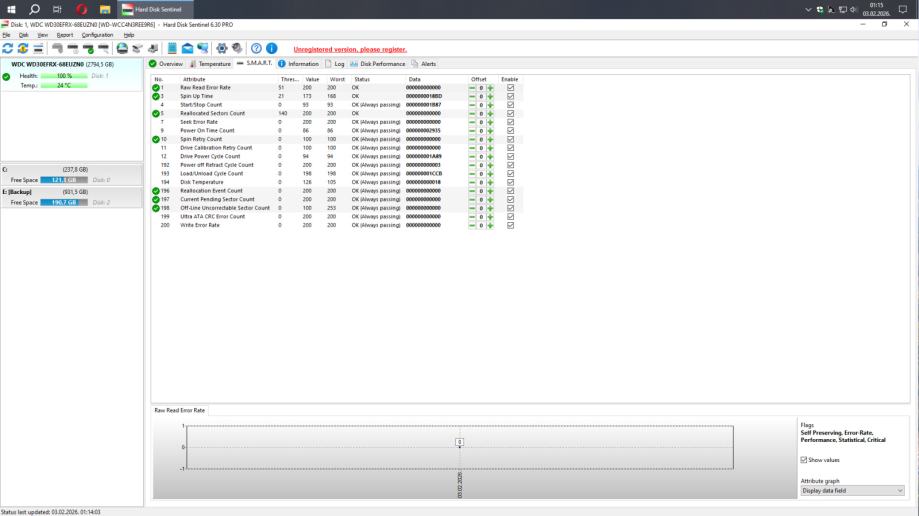Click green status icon of Reallocated Sectors Count
Image resolution: width=919 pixels, height=516 pixels.
[x=156, y=114]
